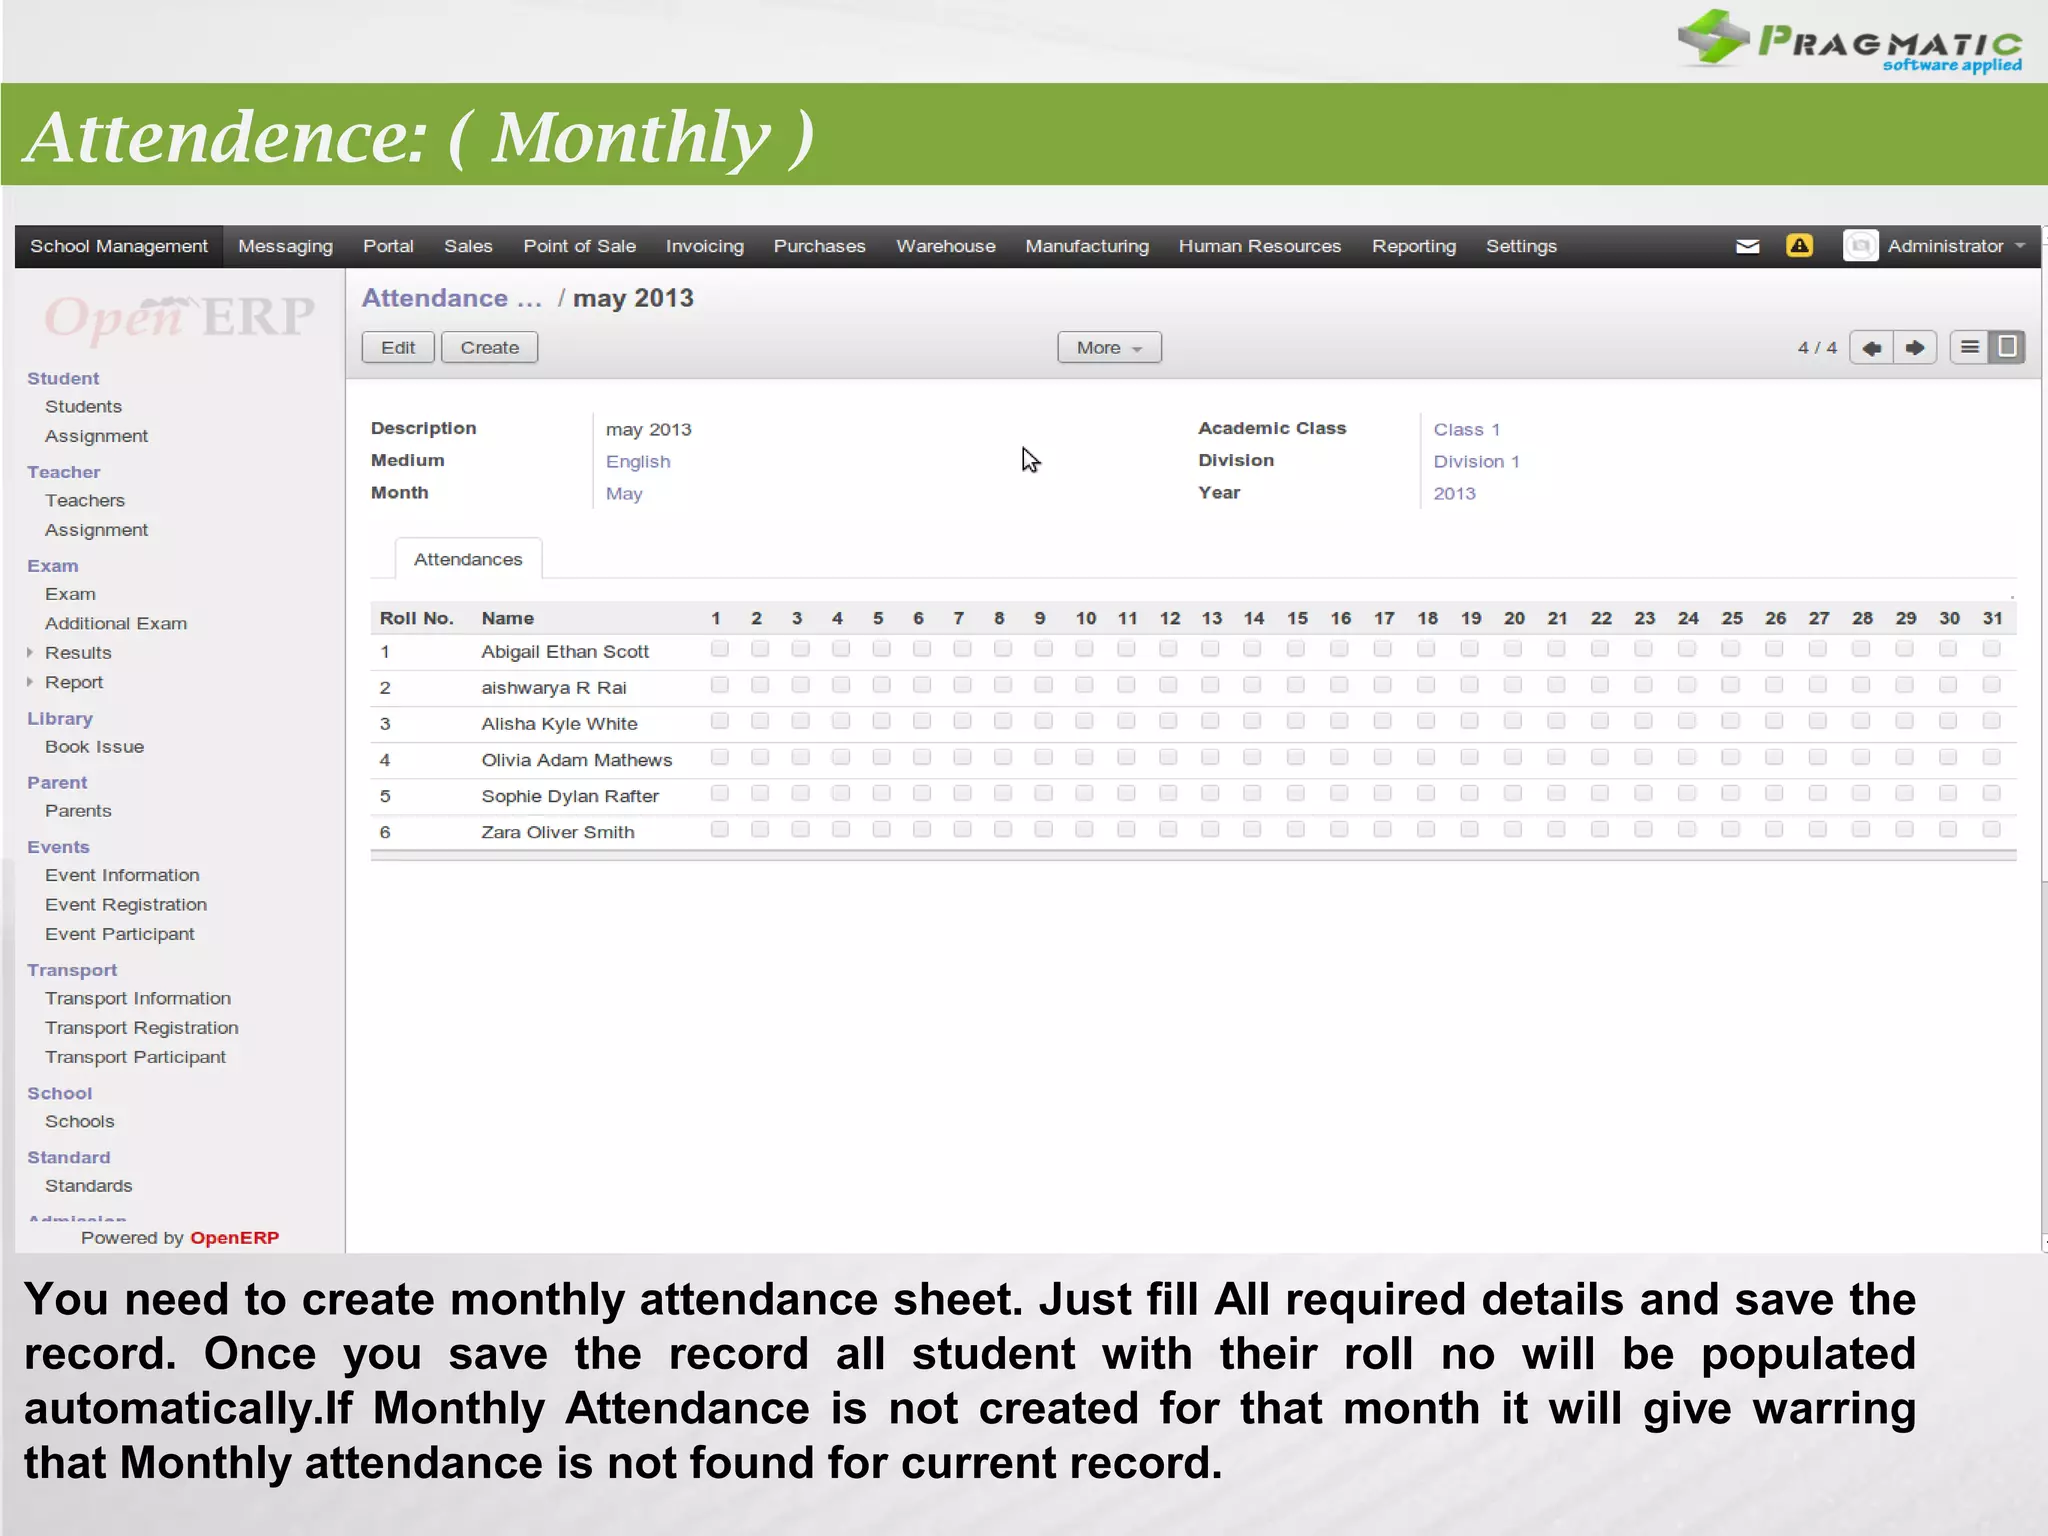Image resolution: width=2048 pixels, height=1536 pixels.
Task: Open the More actions dropdown
Action: click(x=1109, y=348)
